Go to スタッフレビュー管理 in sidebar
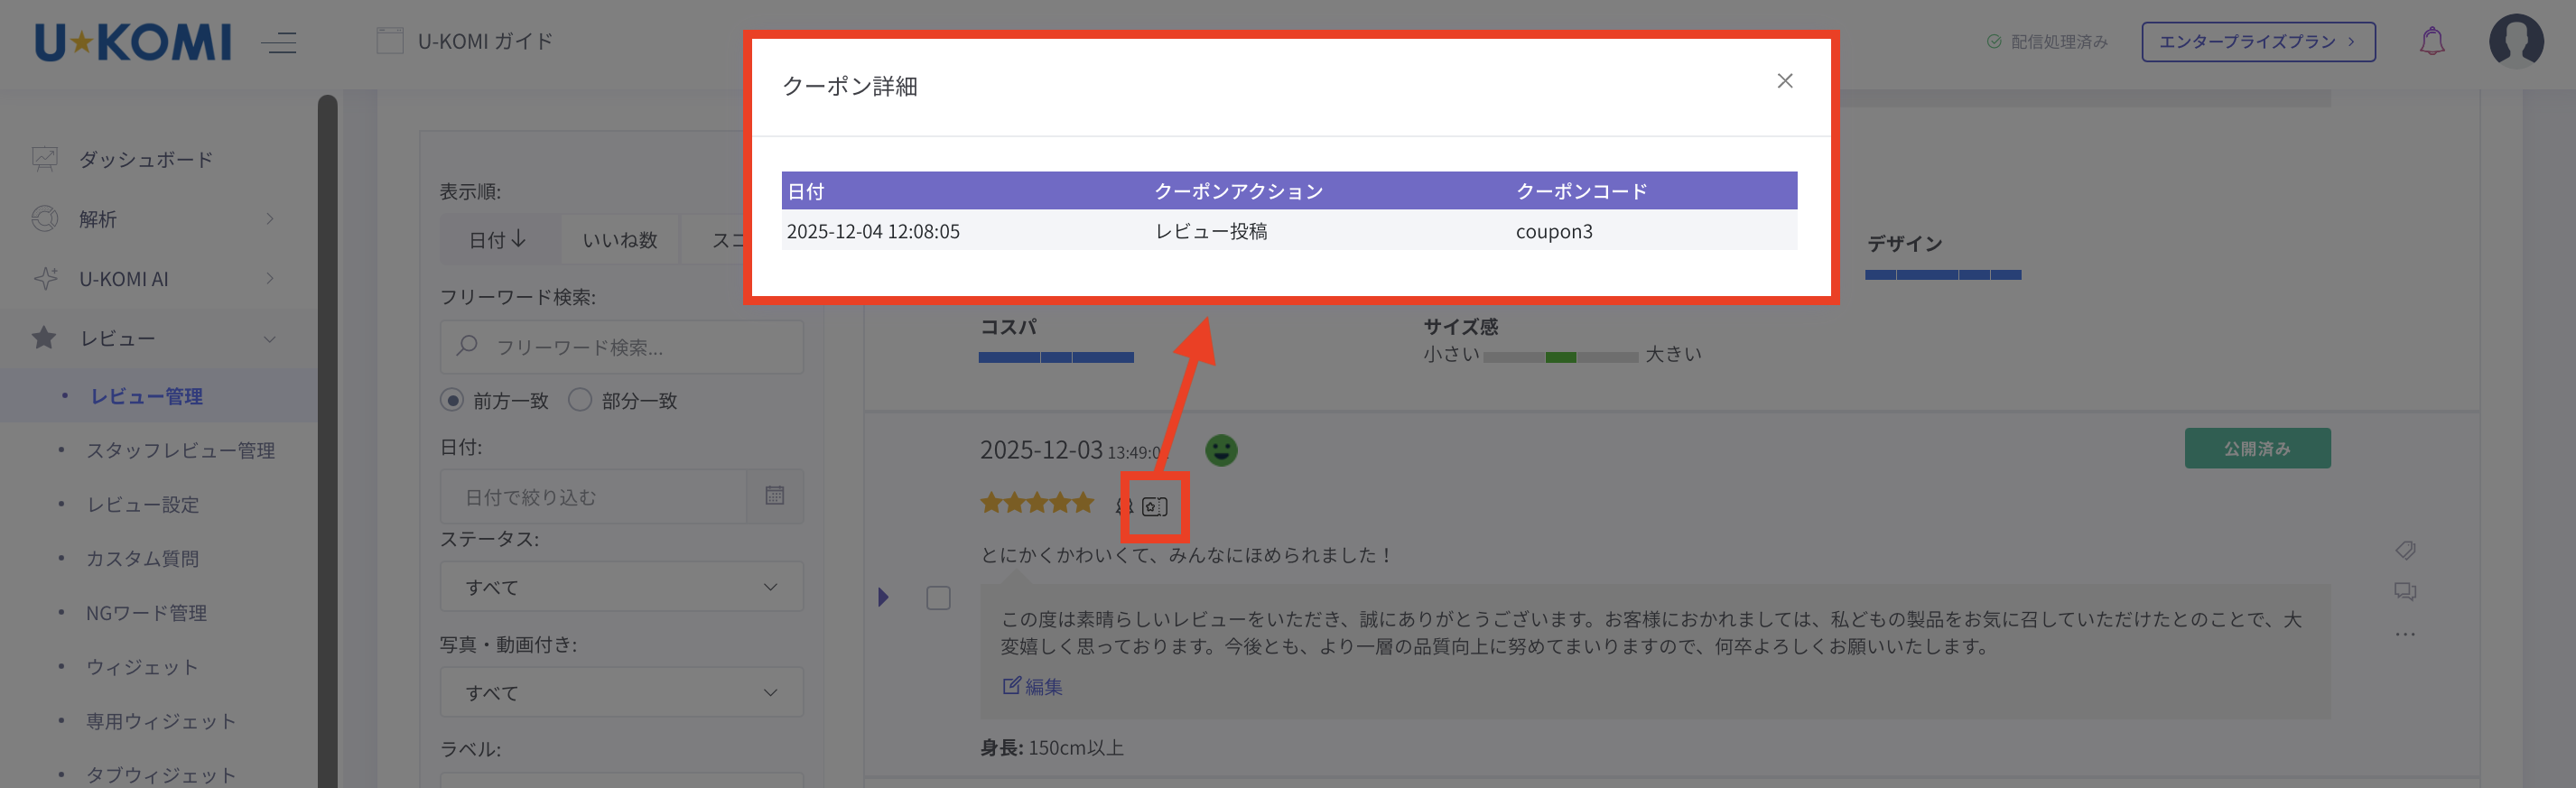2576x788 pixels. tap(180, 451)
